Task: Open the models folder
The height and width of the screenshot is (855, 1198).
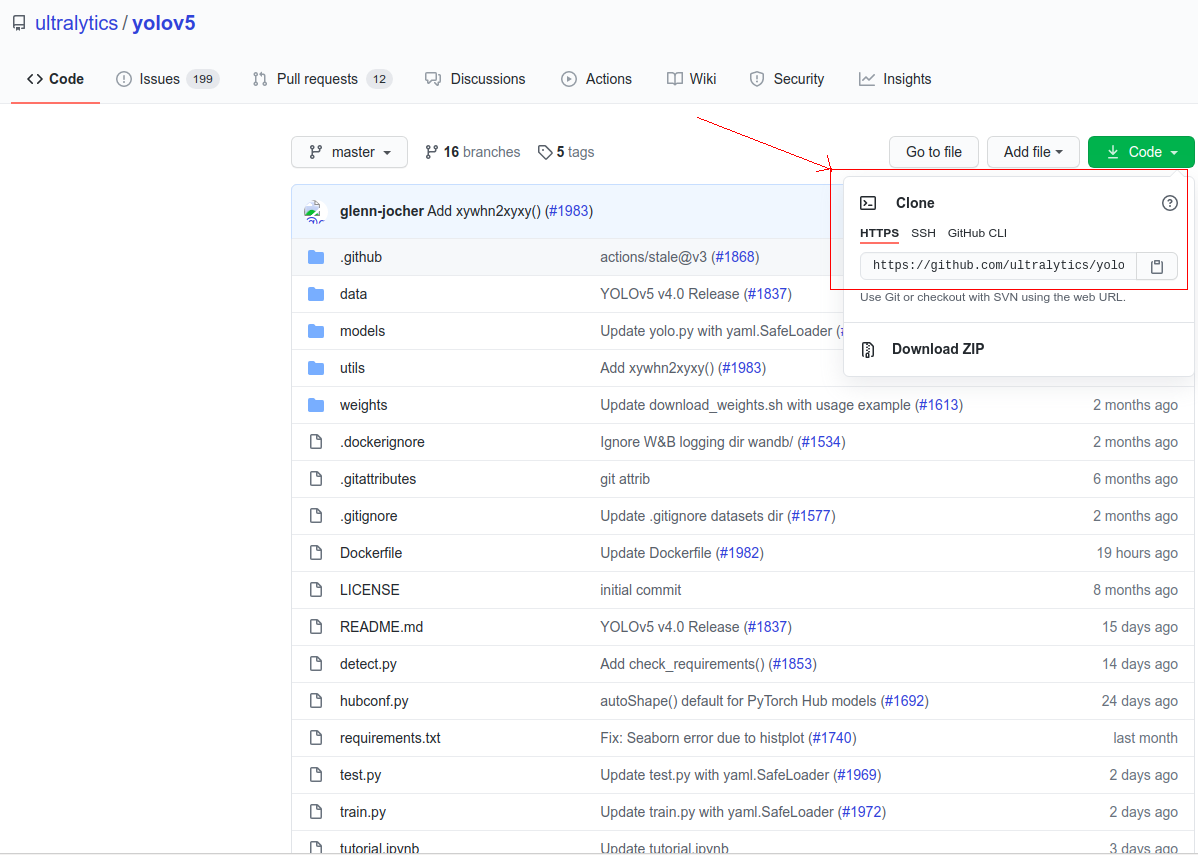Action: tap(362, 331)
